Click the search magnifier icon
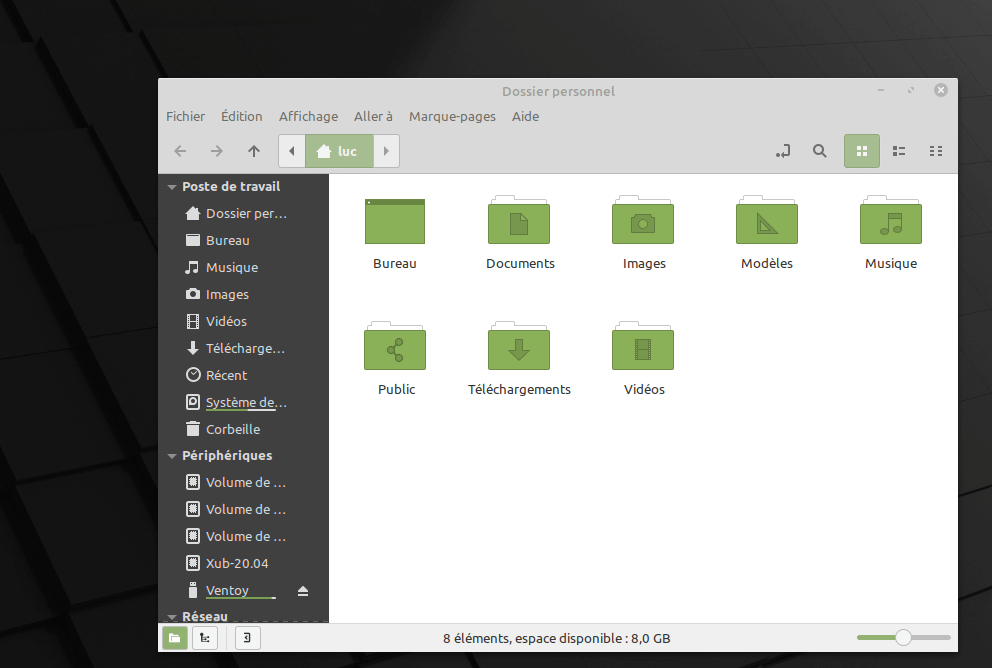This screenshot has height=668, width=992. point(819,151)
